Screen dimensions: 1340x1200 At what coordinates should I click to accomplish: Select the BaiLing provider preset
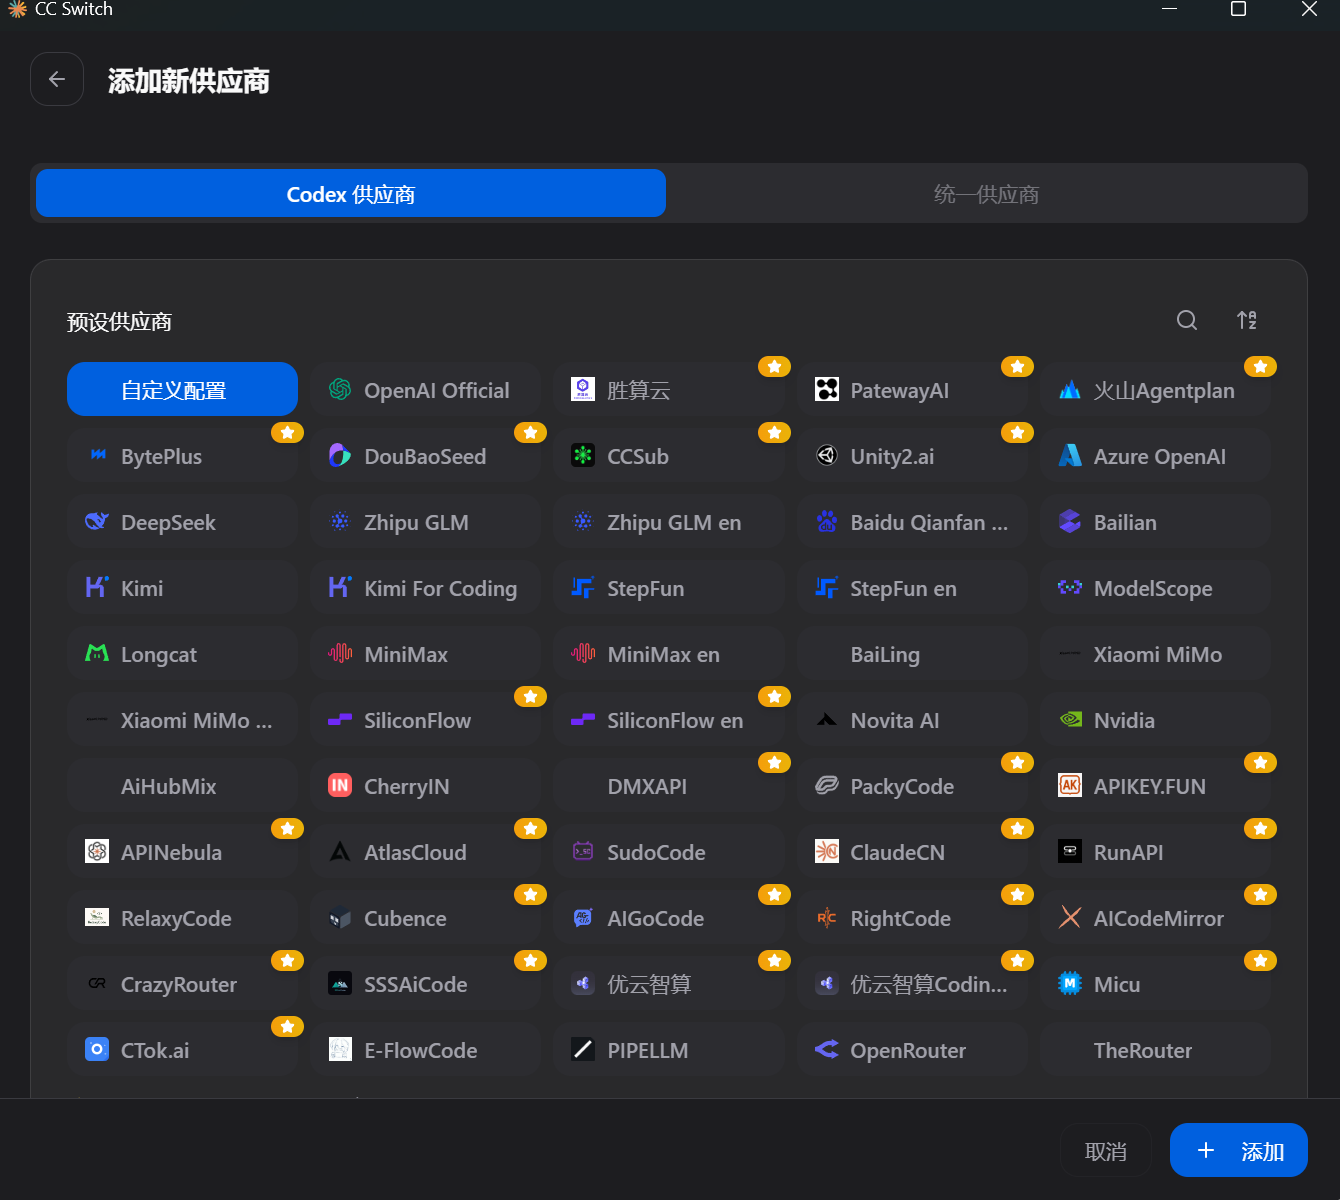click(x=912, y=653)
